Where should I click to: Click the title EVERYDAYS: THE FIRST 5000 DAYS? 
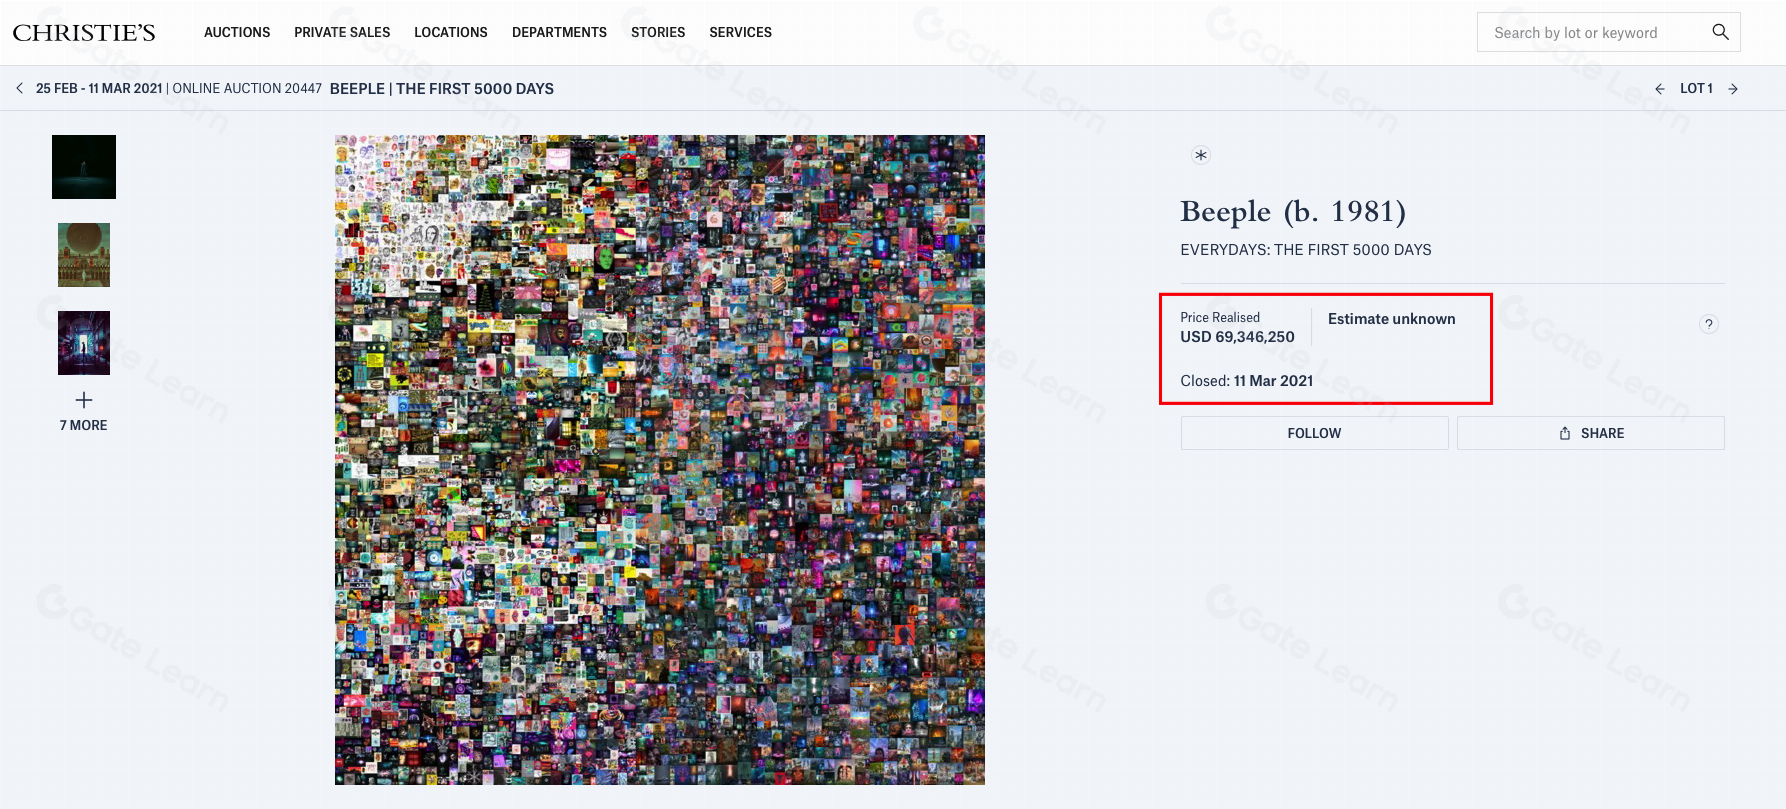pos(1306,250)
